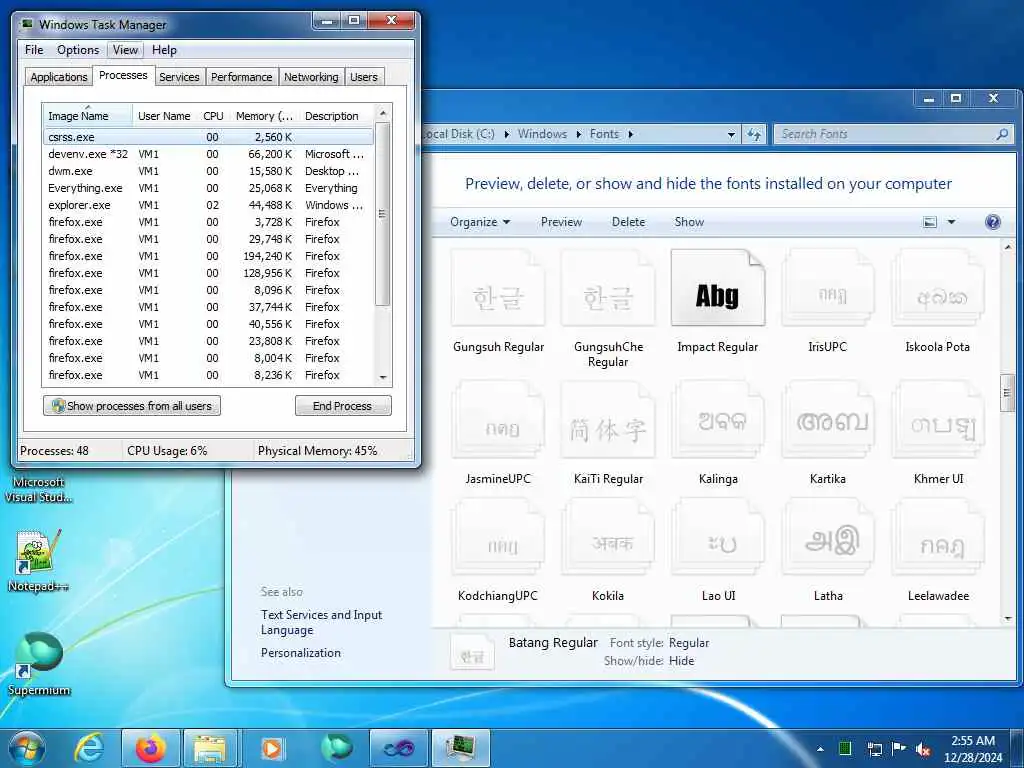Open the View menu in Task Manager
The height and width of the screenshot is (768, 1024).
[125, 50]
